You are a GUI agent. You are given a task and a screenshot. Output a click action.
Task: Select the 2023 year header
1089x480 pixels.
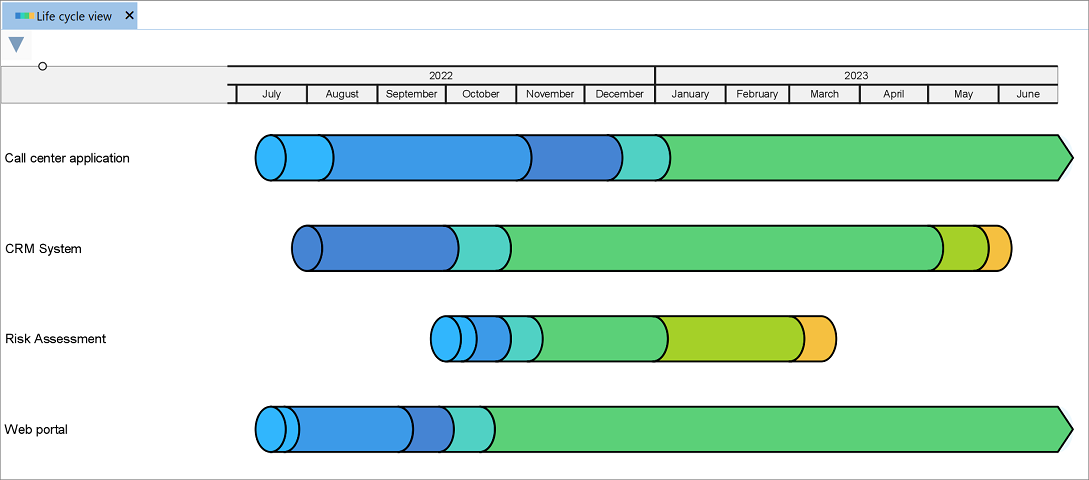pos(855,75)
